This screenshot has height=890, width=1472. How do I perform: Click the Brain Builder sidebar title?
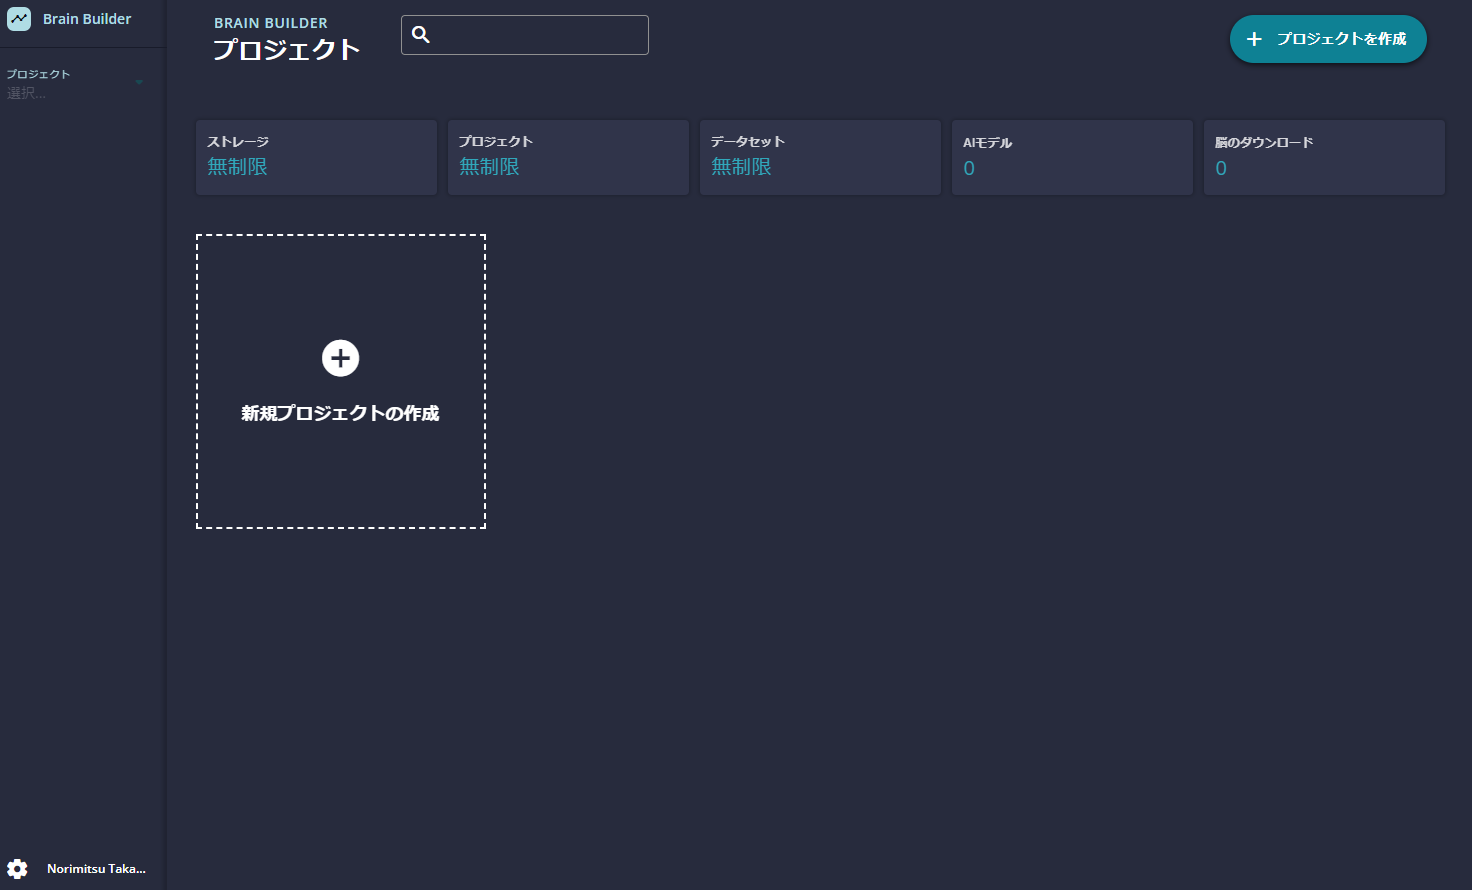pyautogui.click(x=87, y=19)
